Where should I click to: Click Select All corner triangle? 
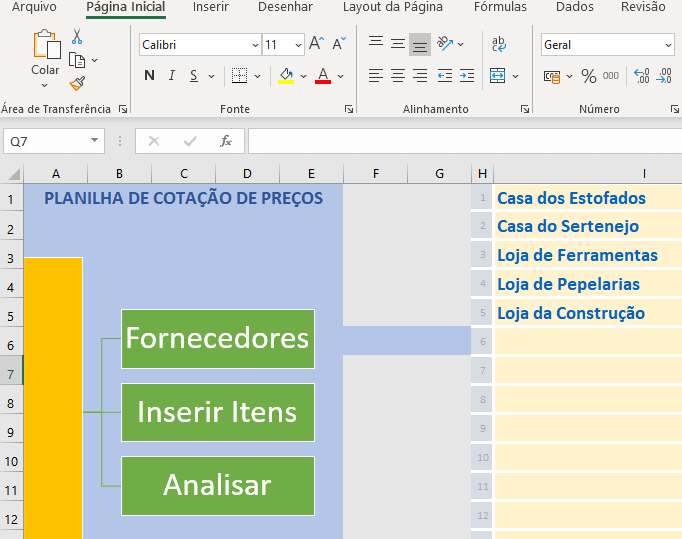pyautogui.click(x=13, y=174)
